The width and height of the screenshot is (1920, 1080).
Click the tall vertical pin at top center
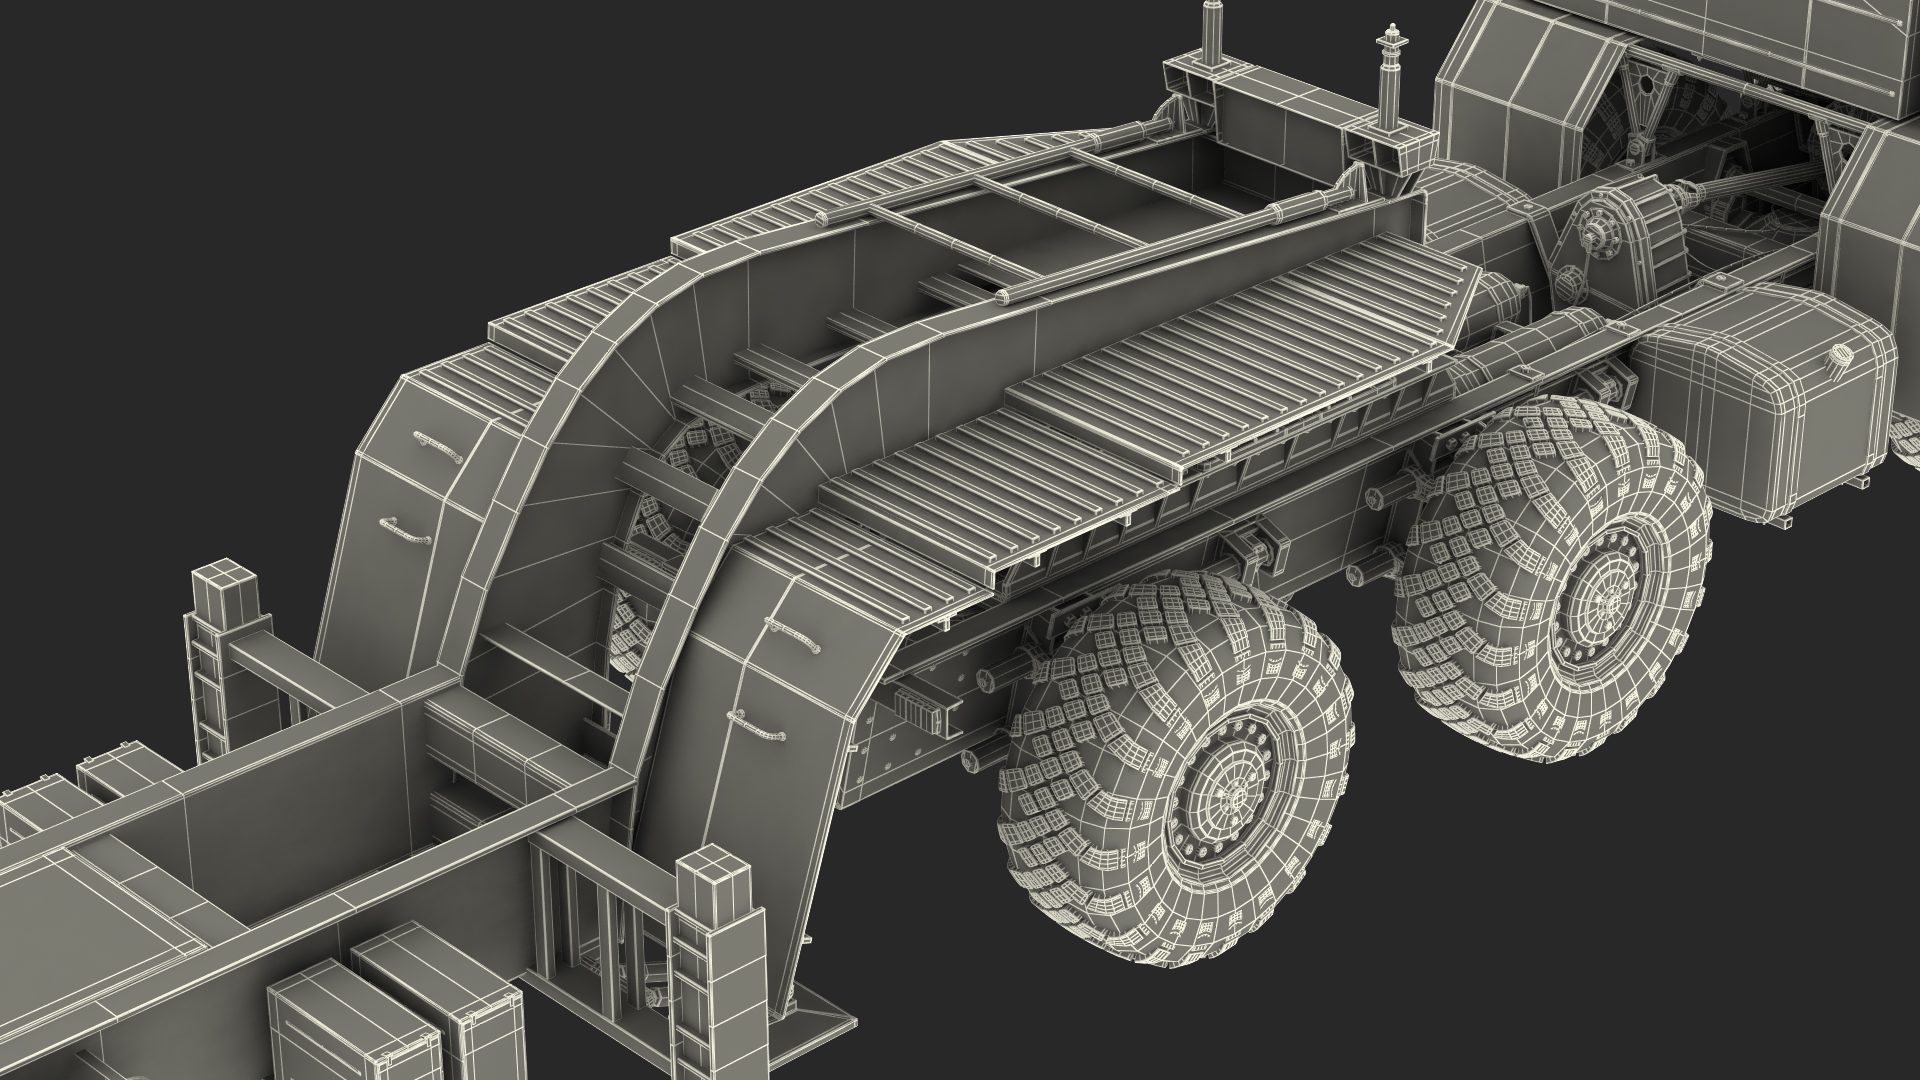[1212, 28]
